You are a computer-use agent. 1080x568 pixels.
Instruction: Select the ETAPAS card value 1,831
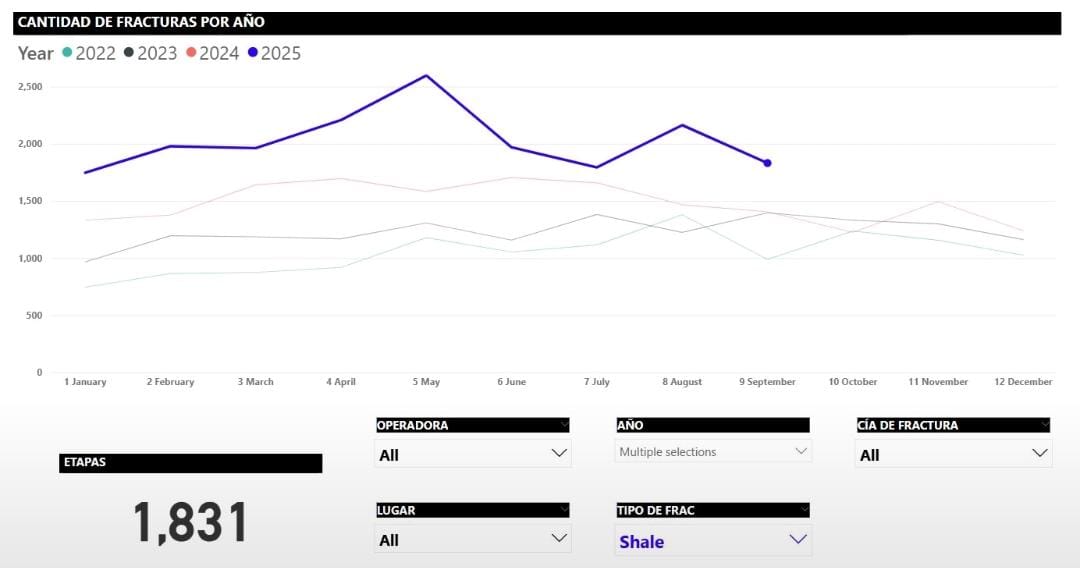(x=190, y=522)
